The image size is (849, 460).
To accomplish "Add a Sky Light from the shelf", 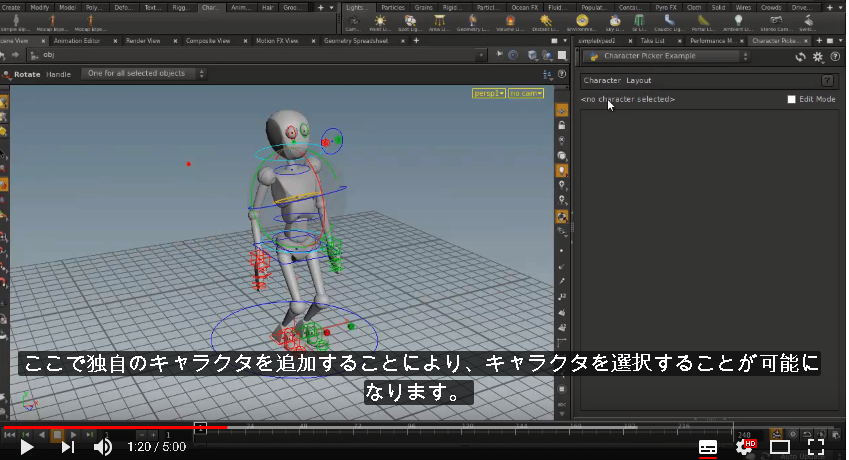I will [x=615, y=23].
